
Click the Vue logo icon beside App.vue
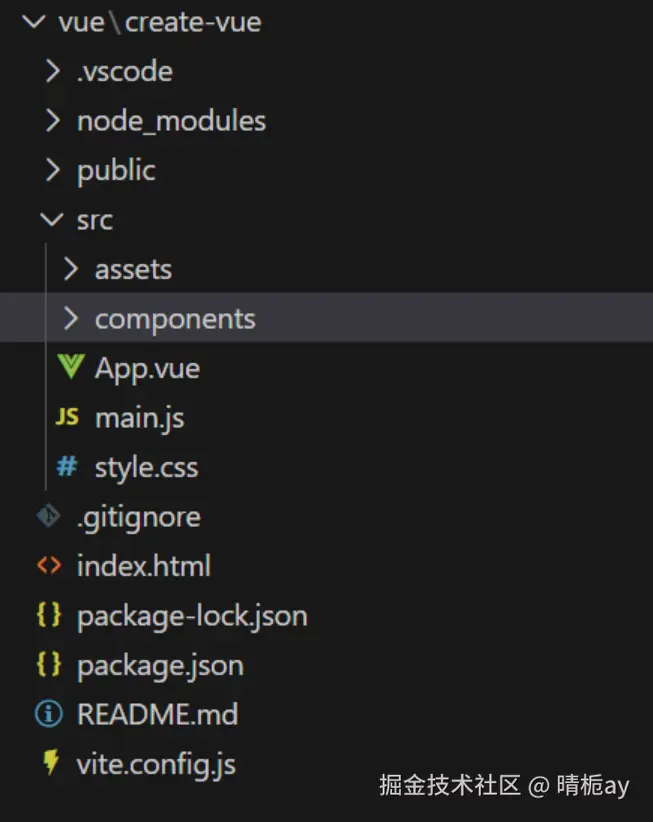pos(70,368)
